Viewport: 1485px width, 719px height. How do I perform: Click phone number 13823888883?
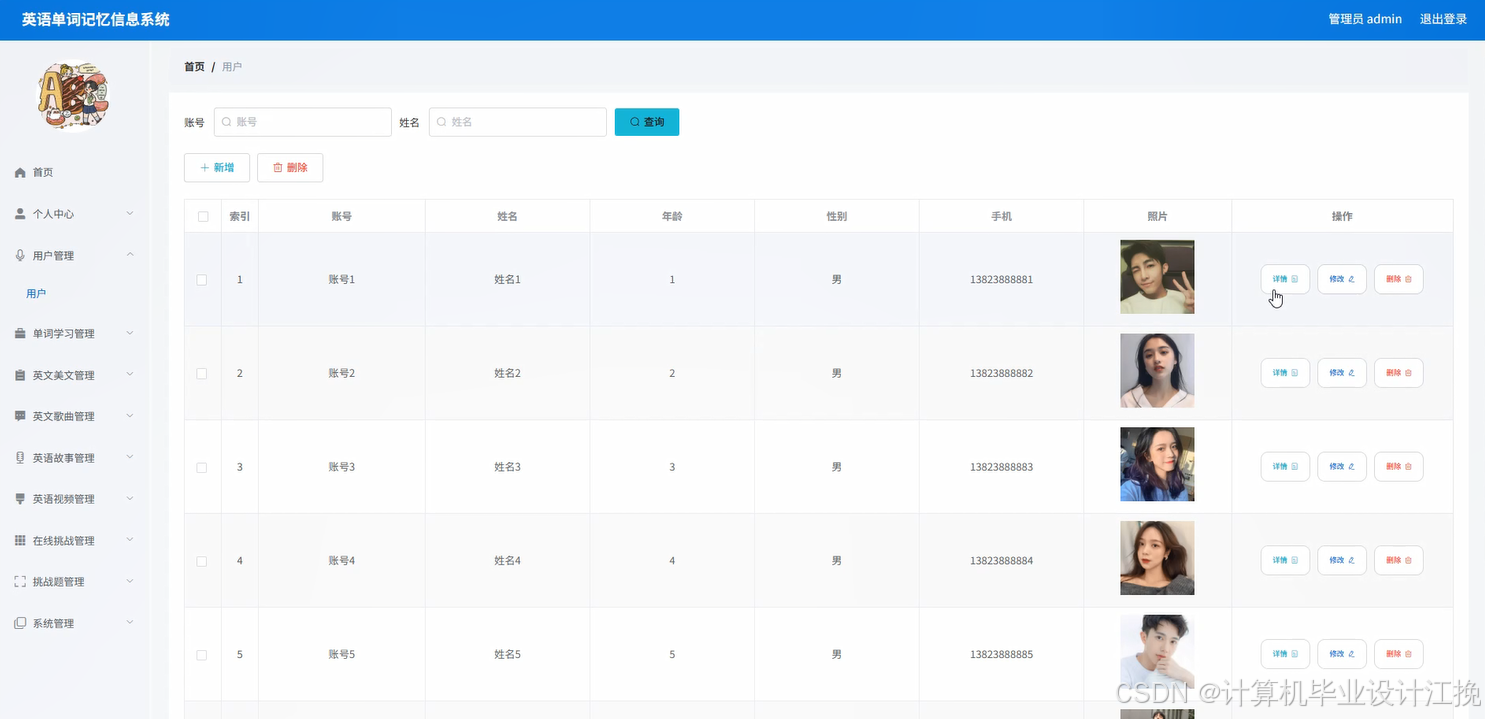[x=1001, y=467]
